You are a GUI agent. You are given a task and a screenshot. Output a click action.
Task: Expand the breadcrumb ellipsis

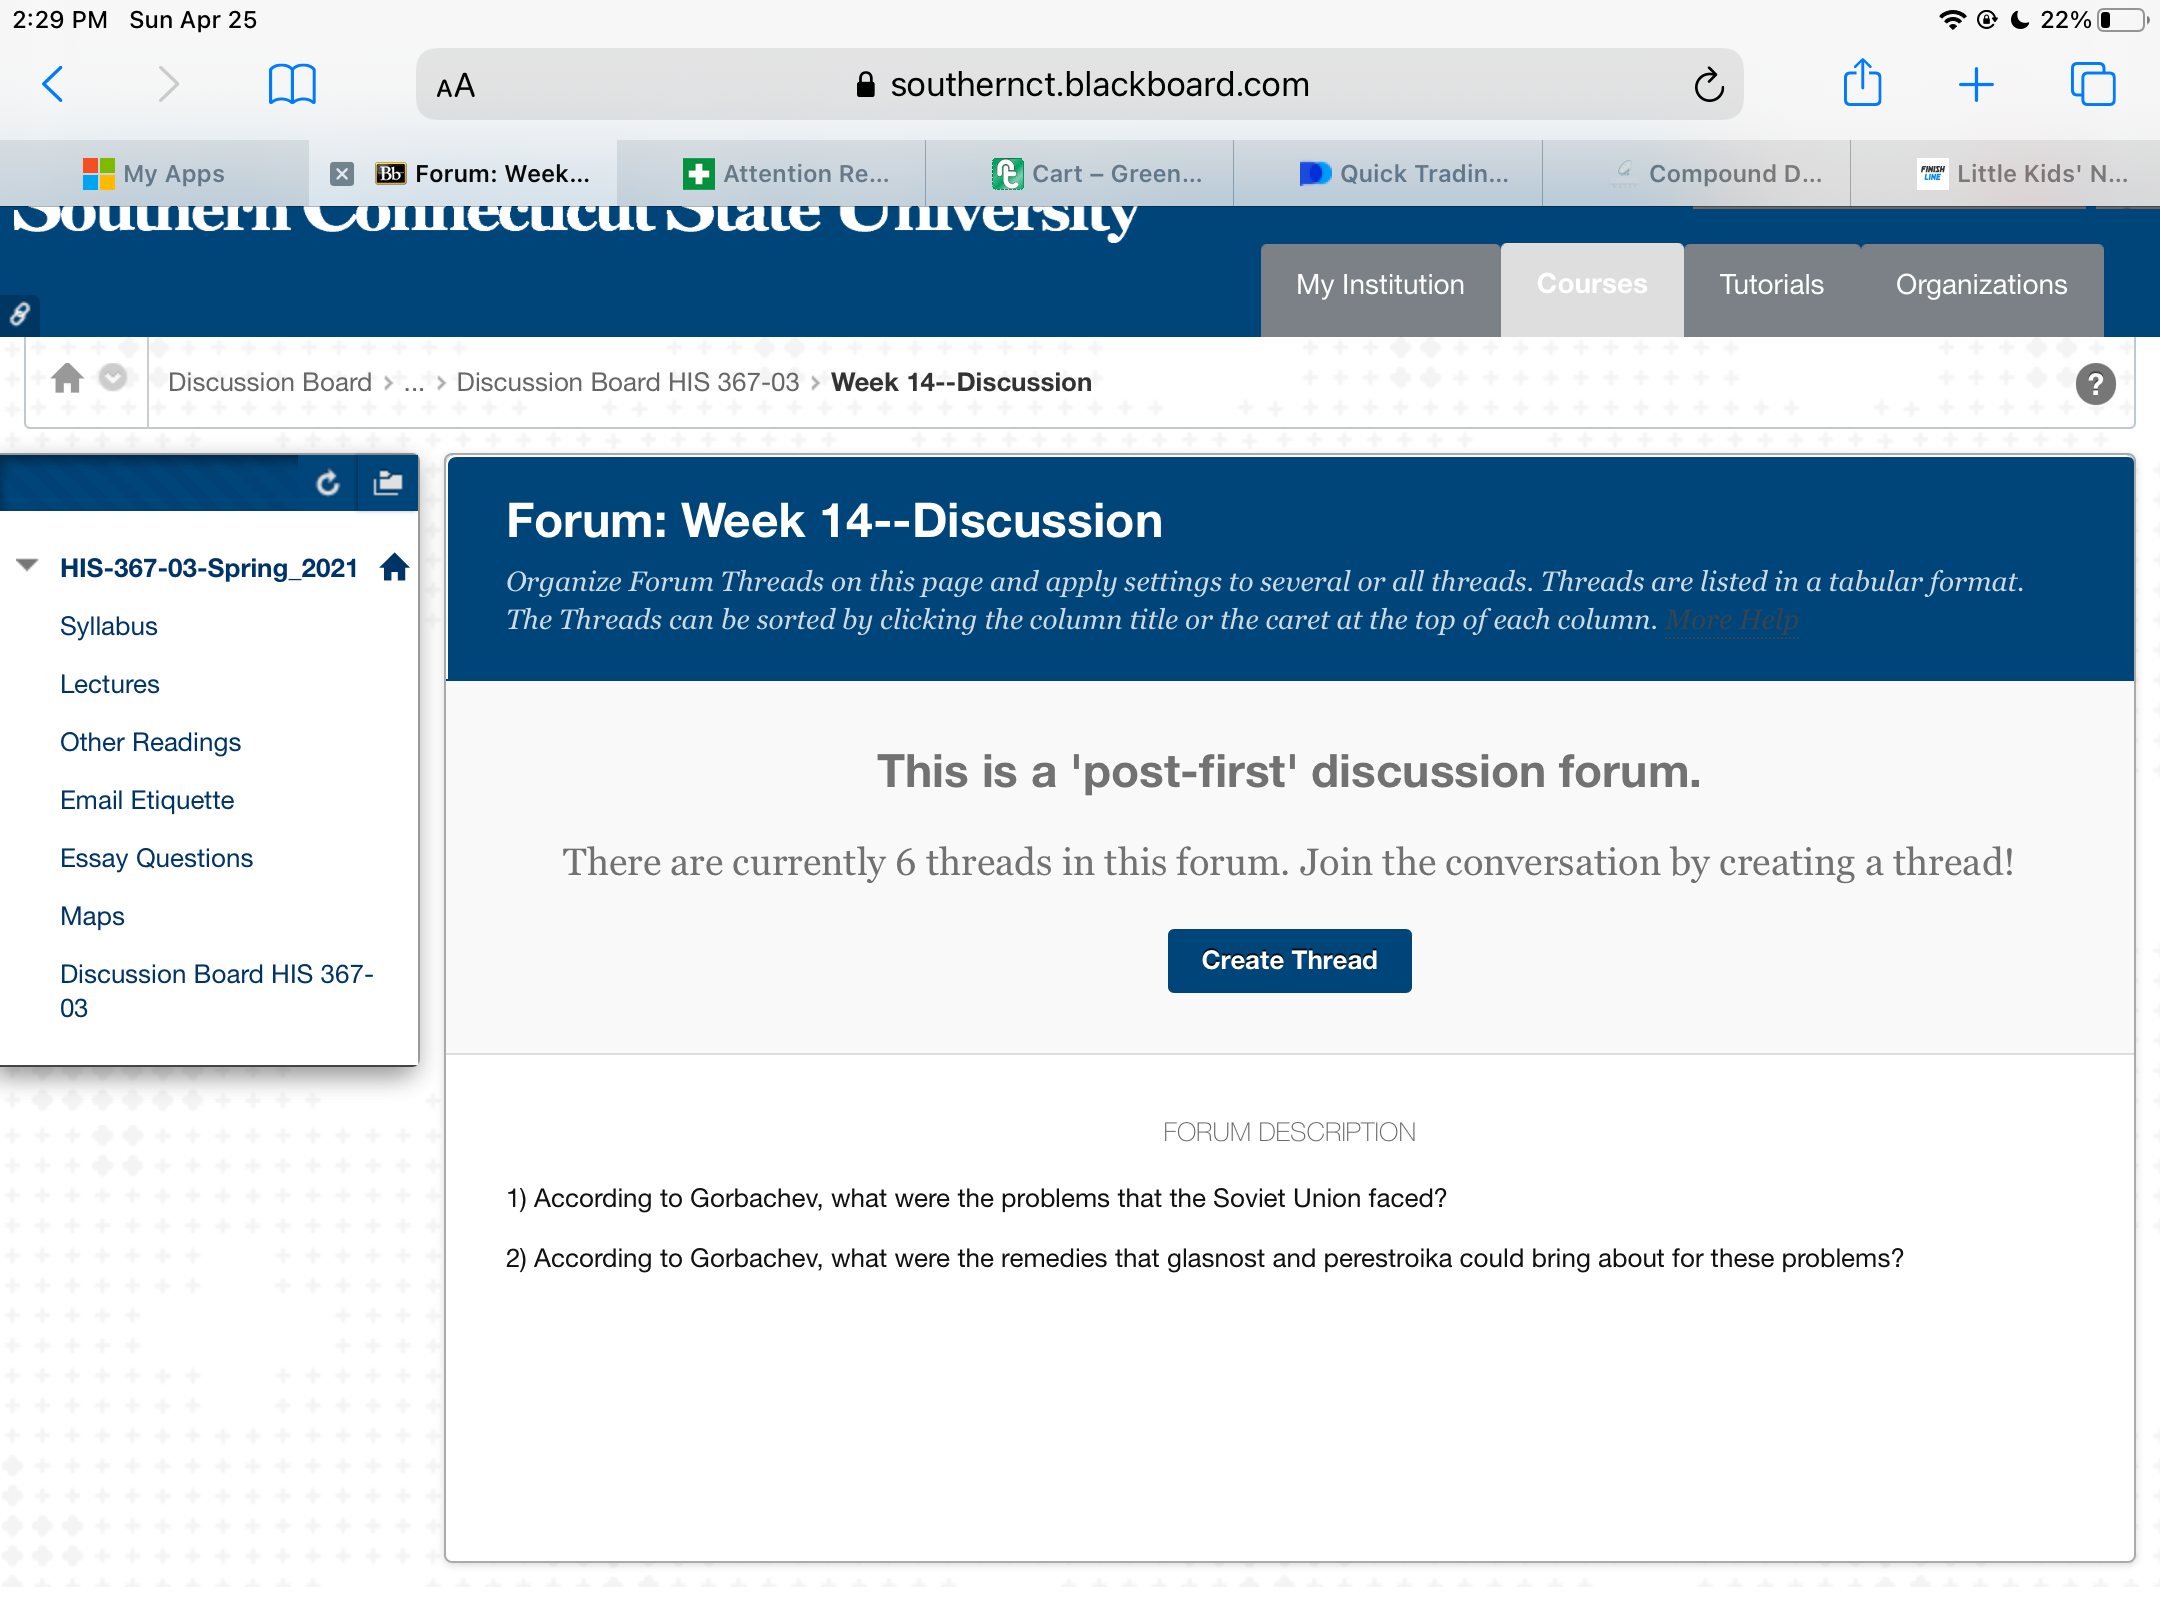(414, 383)
